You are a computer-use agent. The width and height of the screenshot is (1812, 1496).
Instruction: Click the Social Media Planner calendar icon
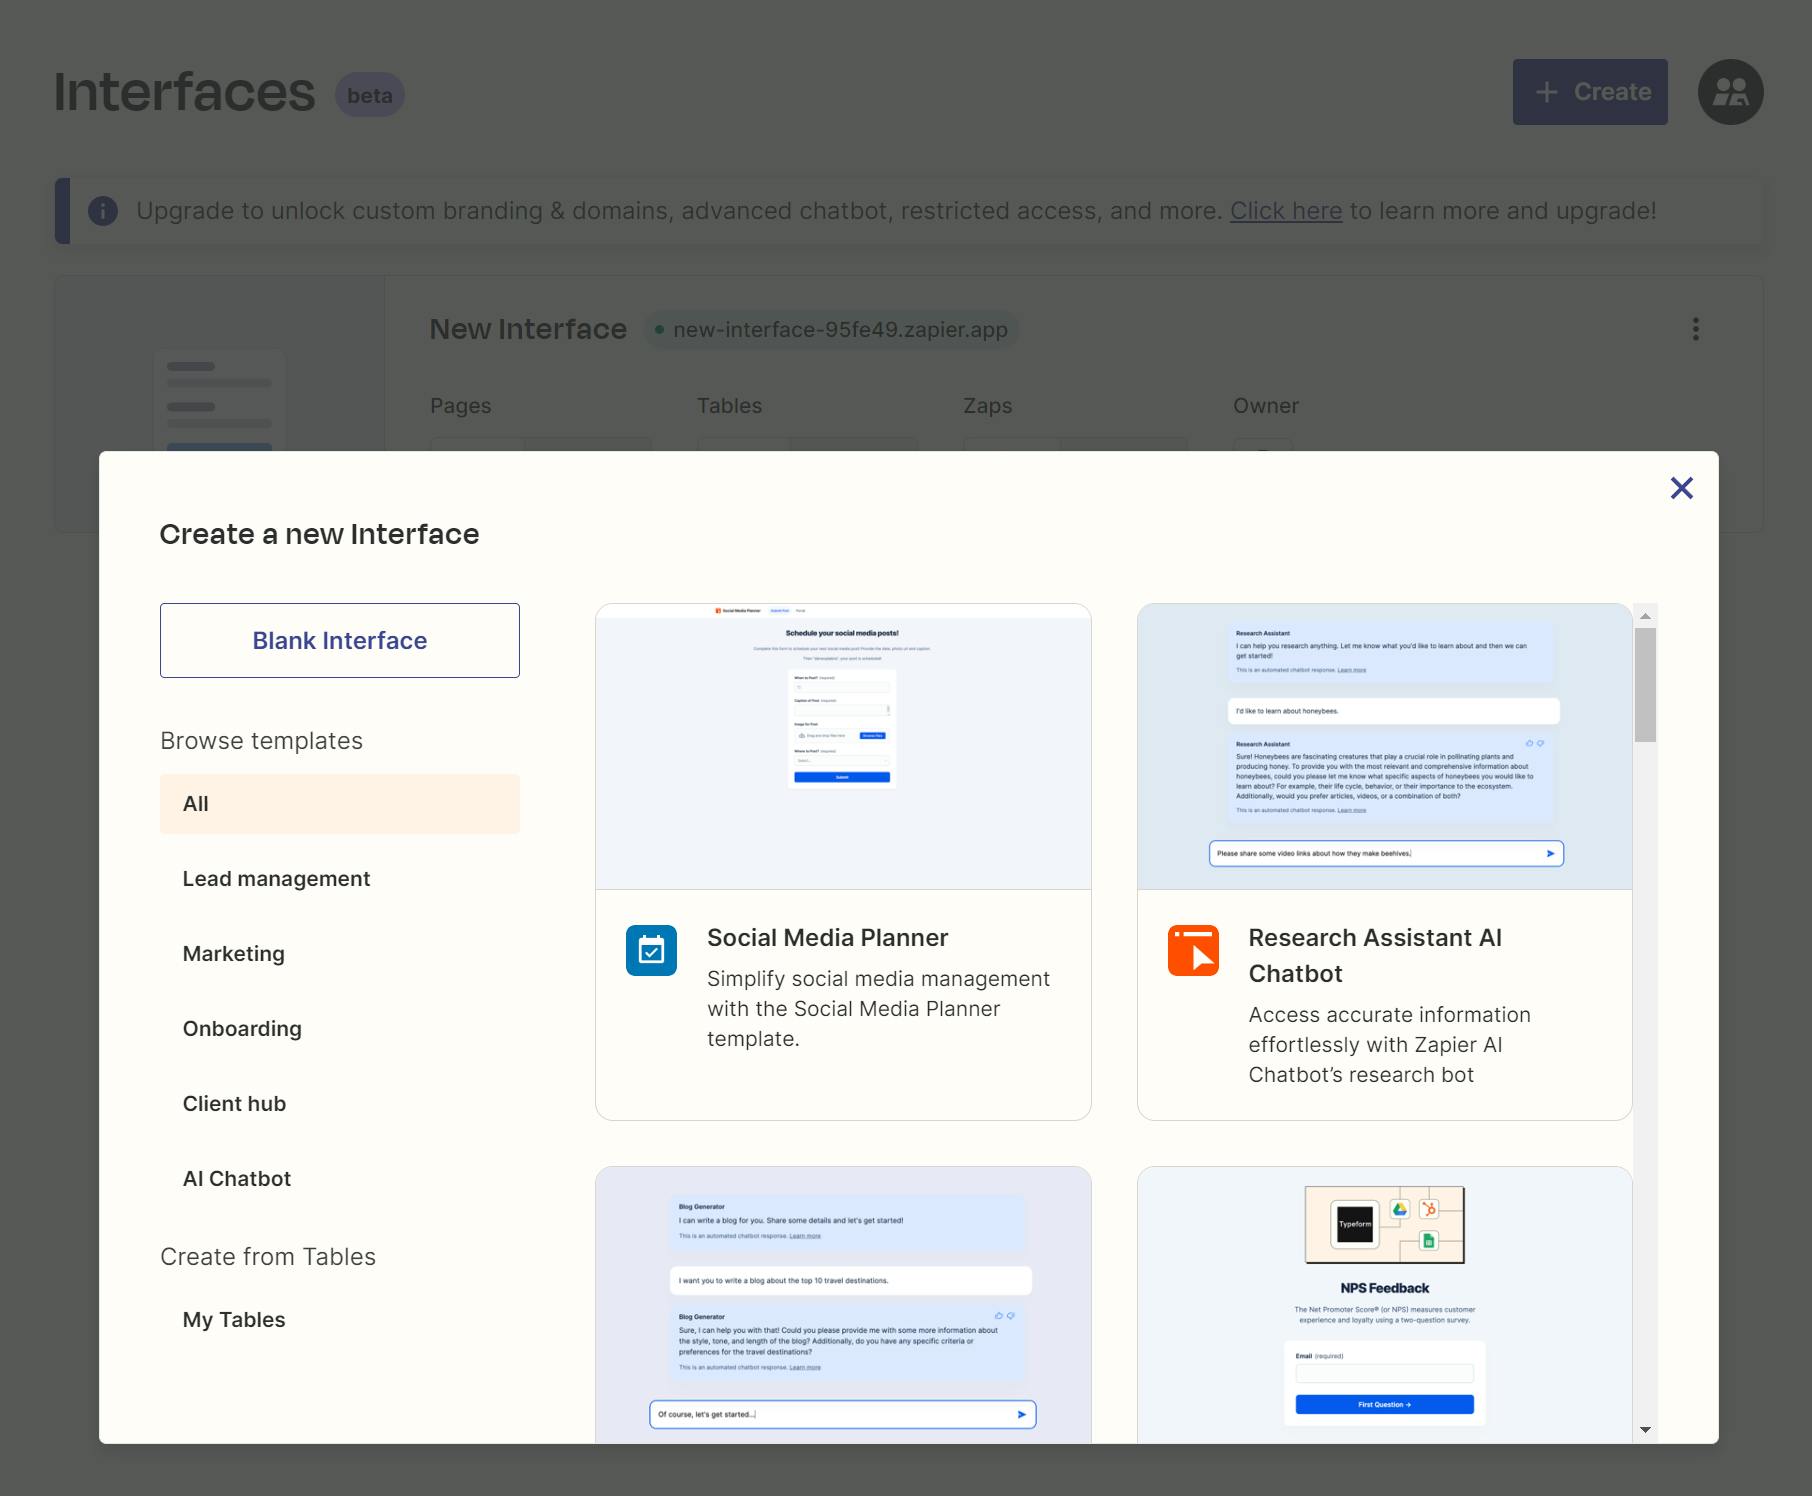point(651,950)
